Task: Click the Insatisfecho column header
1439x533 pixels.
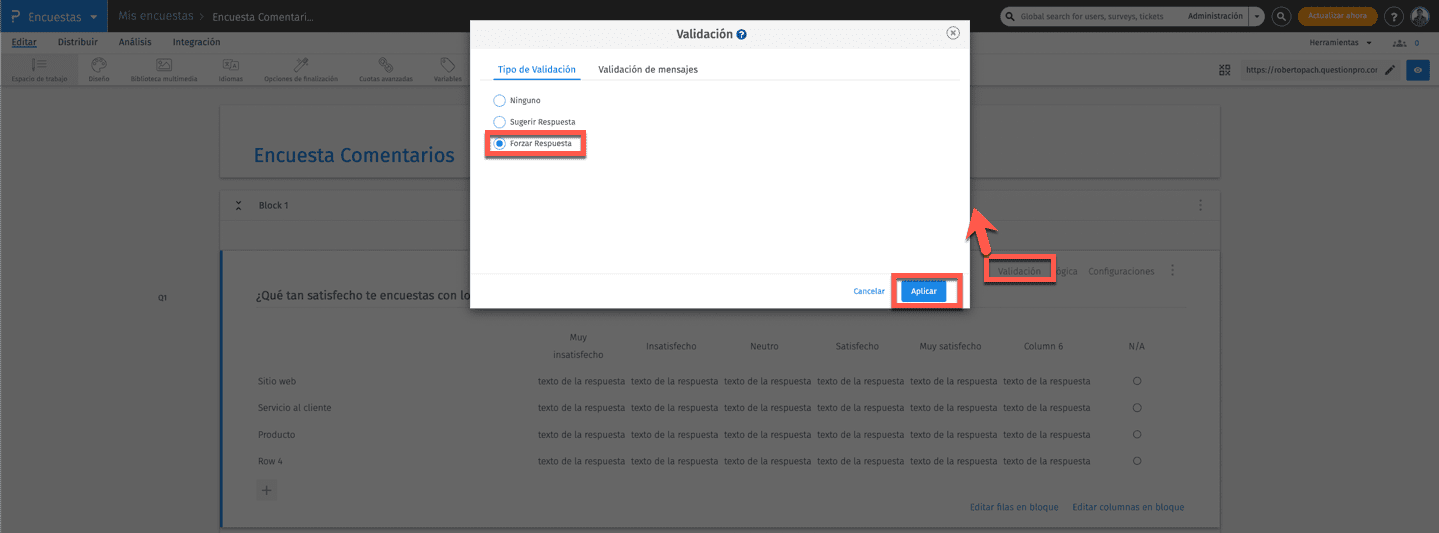Action: coord(671,346)
